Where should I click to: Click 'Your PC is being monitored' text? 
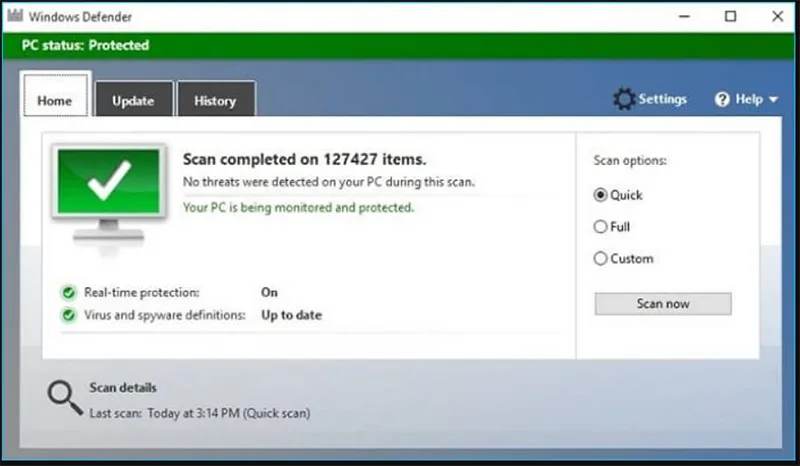tap(298, 207)
